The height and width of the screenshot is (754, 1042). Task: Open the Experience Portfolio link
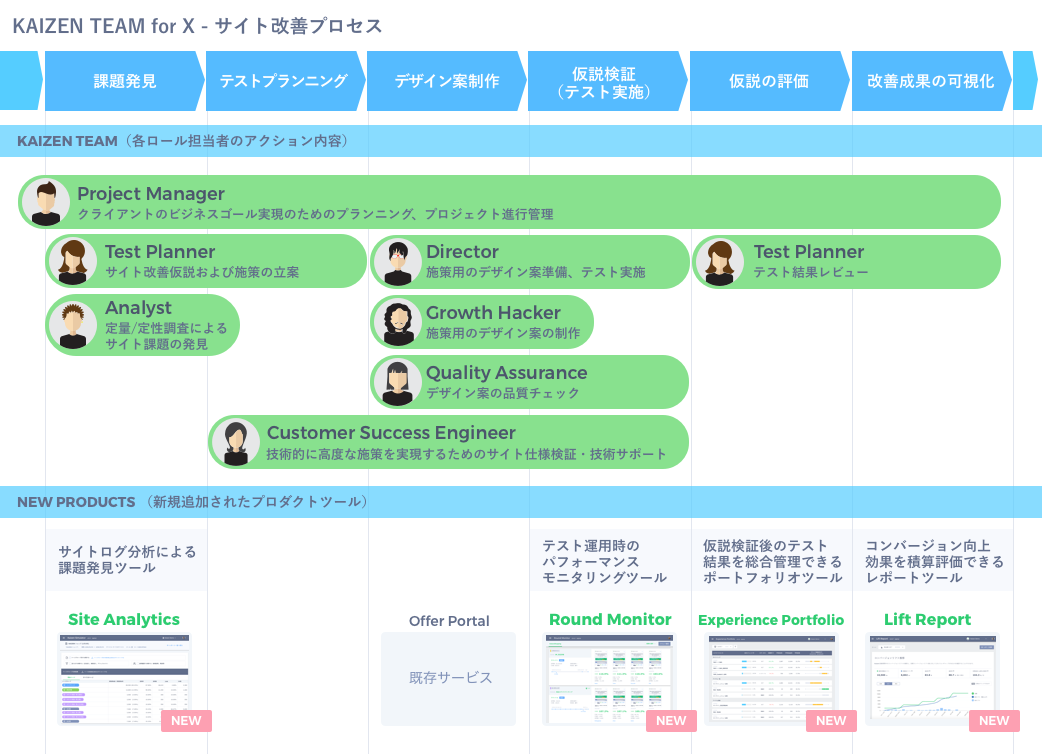pyautogui.click(x=771, y=620)
